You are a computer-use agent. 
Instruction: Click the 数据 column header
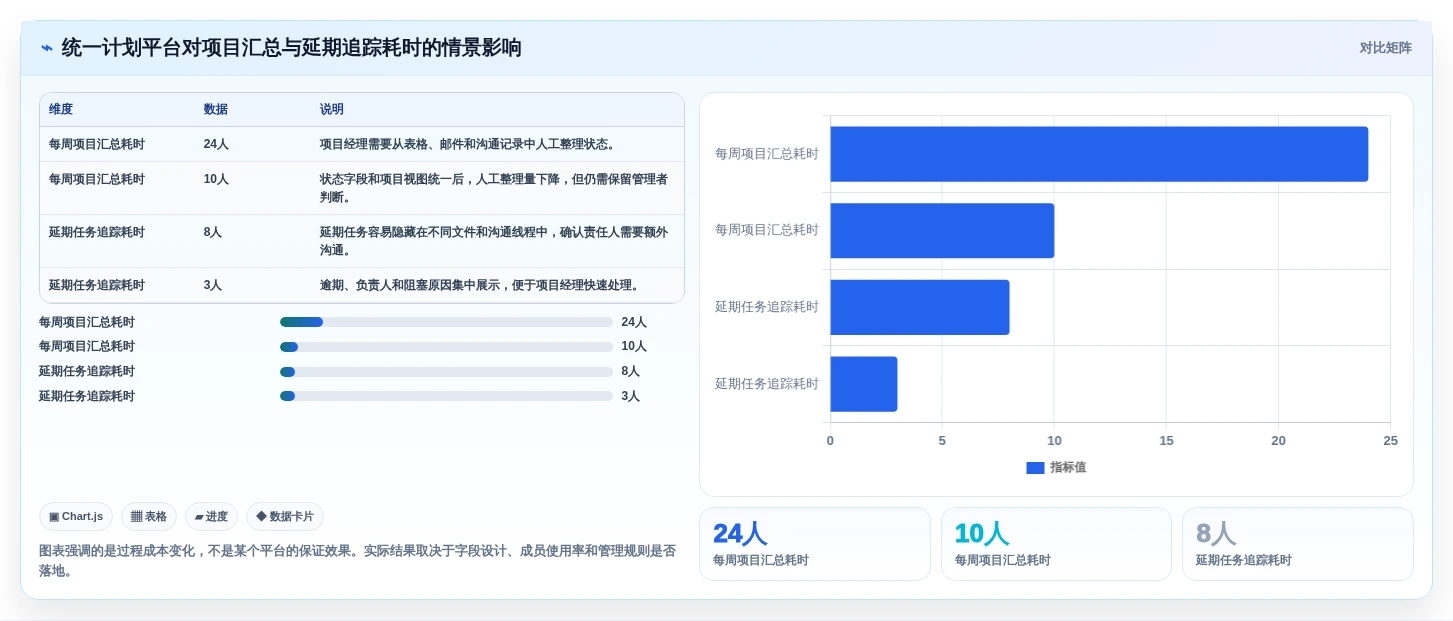[x=216, y=110]
